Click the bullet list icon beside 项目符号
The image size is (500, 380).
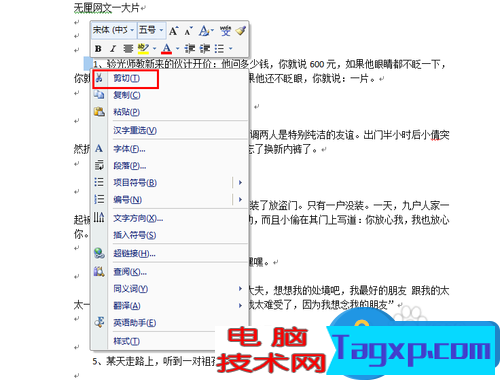(99, 182)
